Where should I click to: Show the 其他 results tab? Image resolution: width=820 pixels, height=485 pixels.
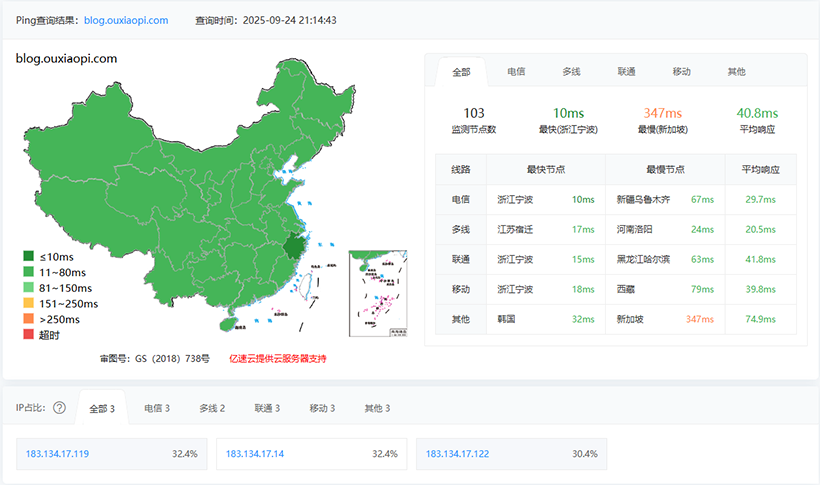point(736,72)
